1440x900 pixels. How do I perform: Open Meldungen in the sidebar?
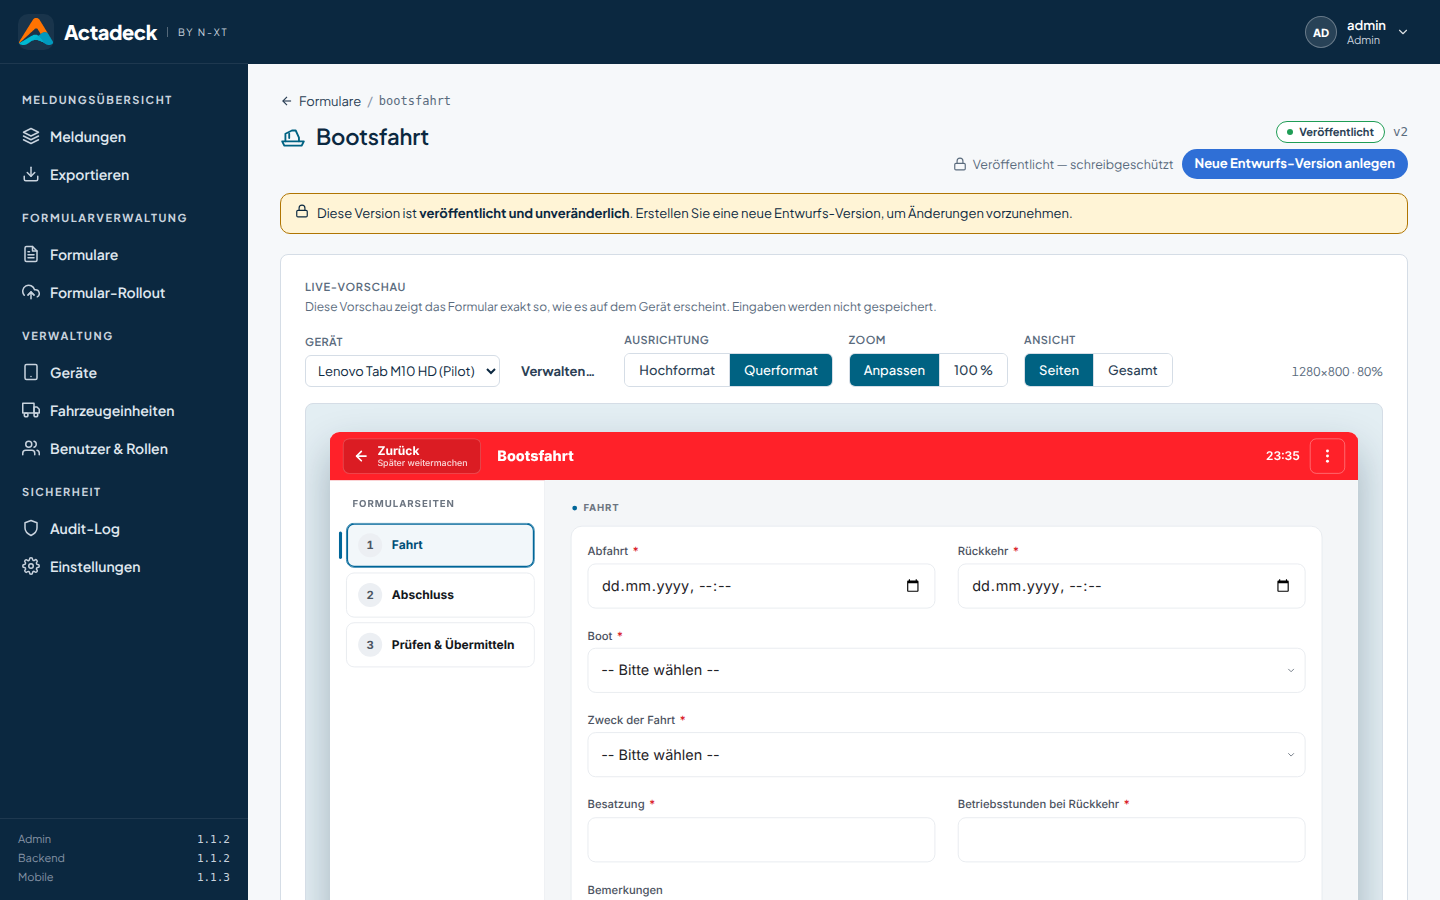[124, 136]
